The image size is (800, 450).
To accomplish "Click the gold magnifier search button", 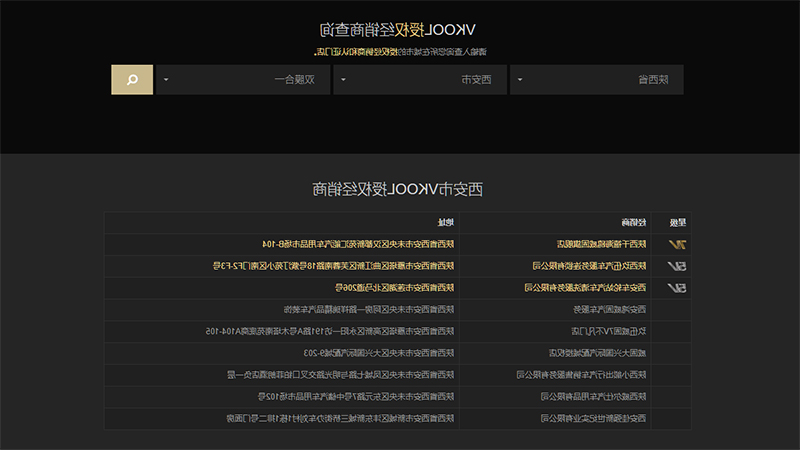I will (x=132, y=80).
